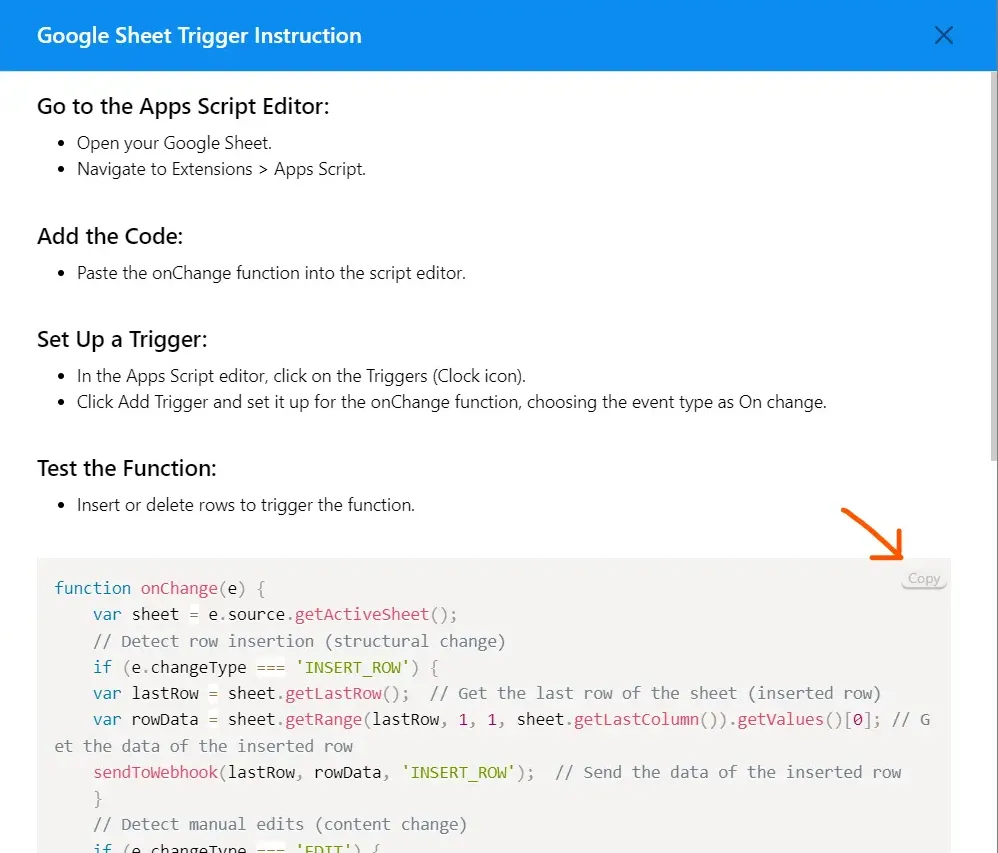Click the 'Add the Code:' heading
The width and height of the screenshot is (998, 853).
110,236
